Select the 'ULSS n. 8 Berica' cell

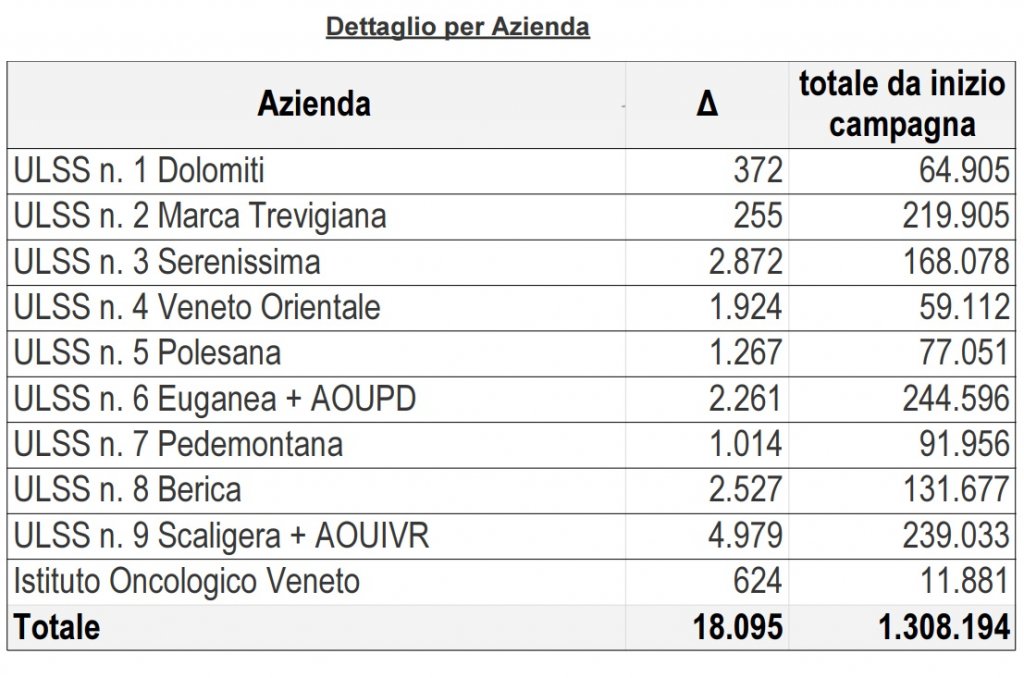(127, 490)
